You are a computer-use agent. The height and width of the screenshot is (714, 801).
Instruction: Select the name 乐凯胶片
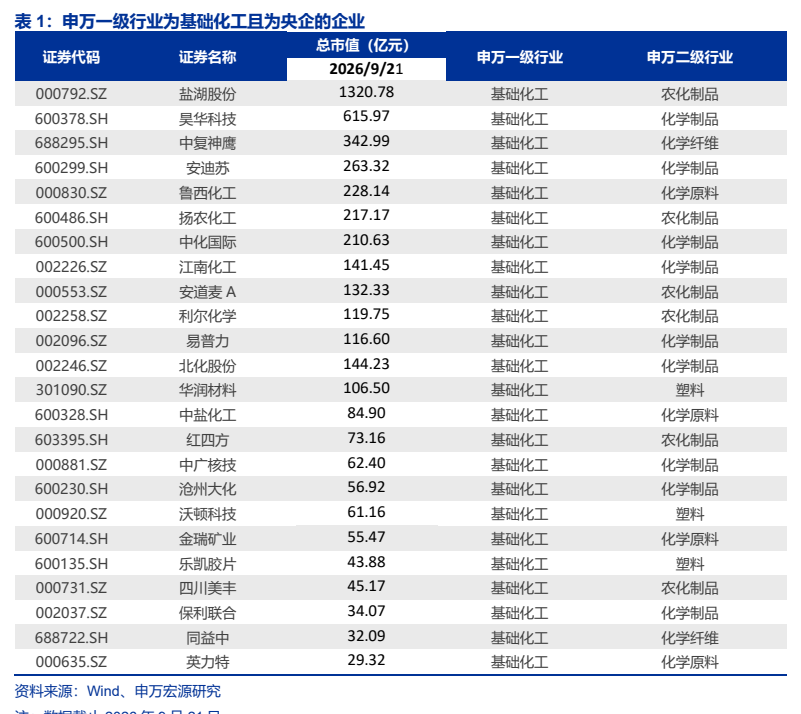(207, 564)
